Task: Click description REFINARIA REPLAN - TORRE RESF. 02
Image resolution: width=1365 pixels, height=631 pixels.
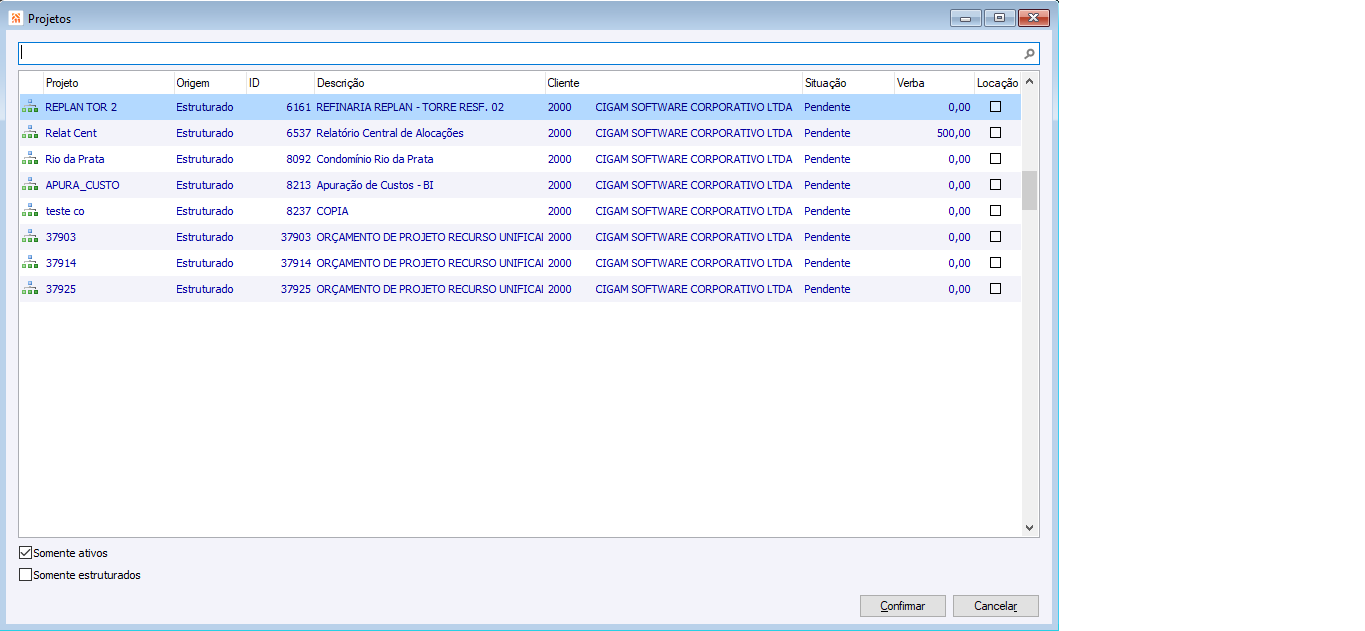Action: tap(410, 107)
